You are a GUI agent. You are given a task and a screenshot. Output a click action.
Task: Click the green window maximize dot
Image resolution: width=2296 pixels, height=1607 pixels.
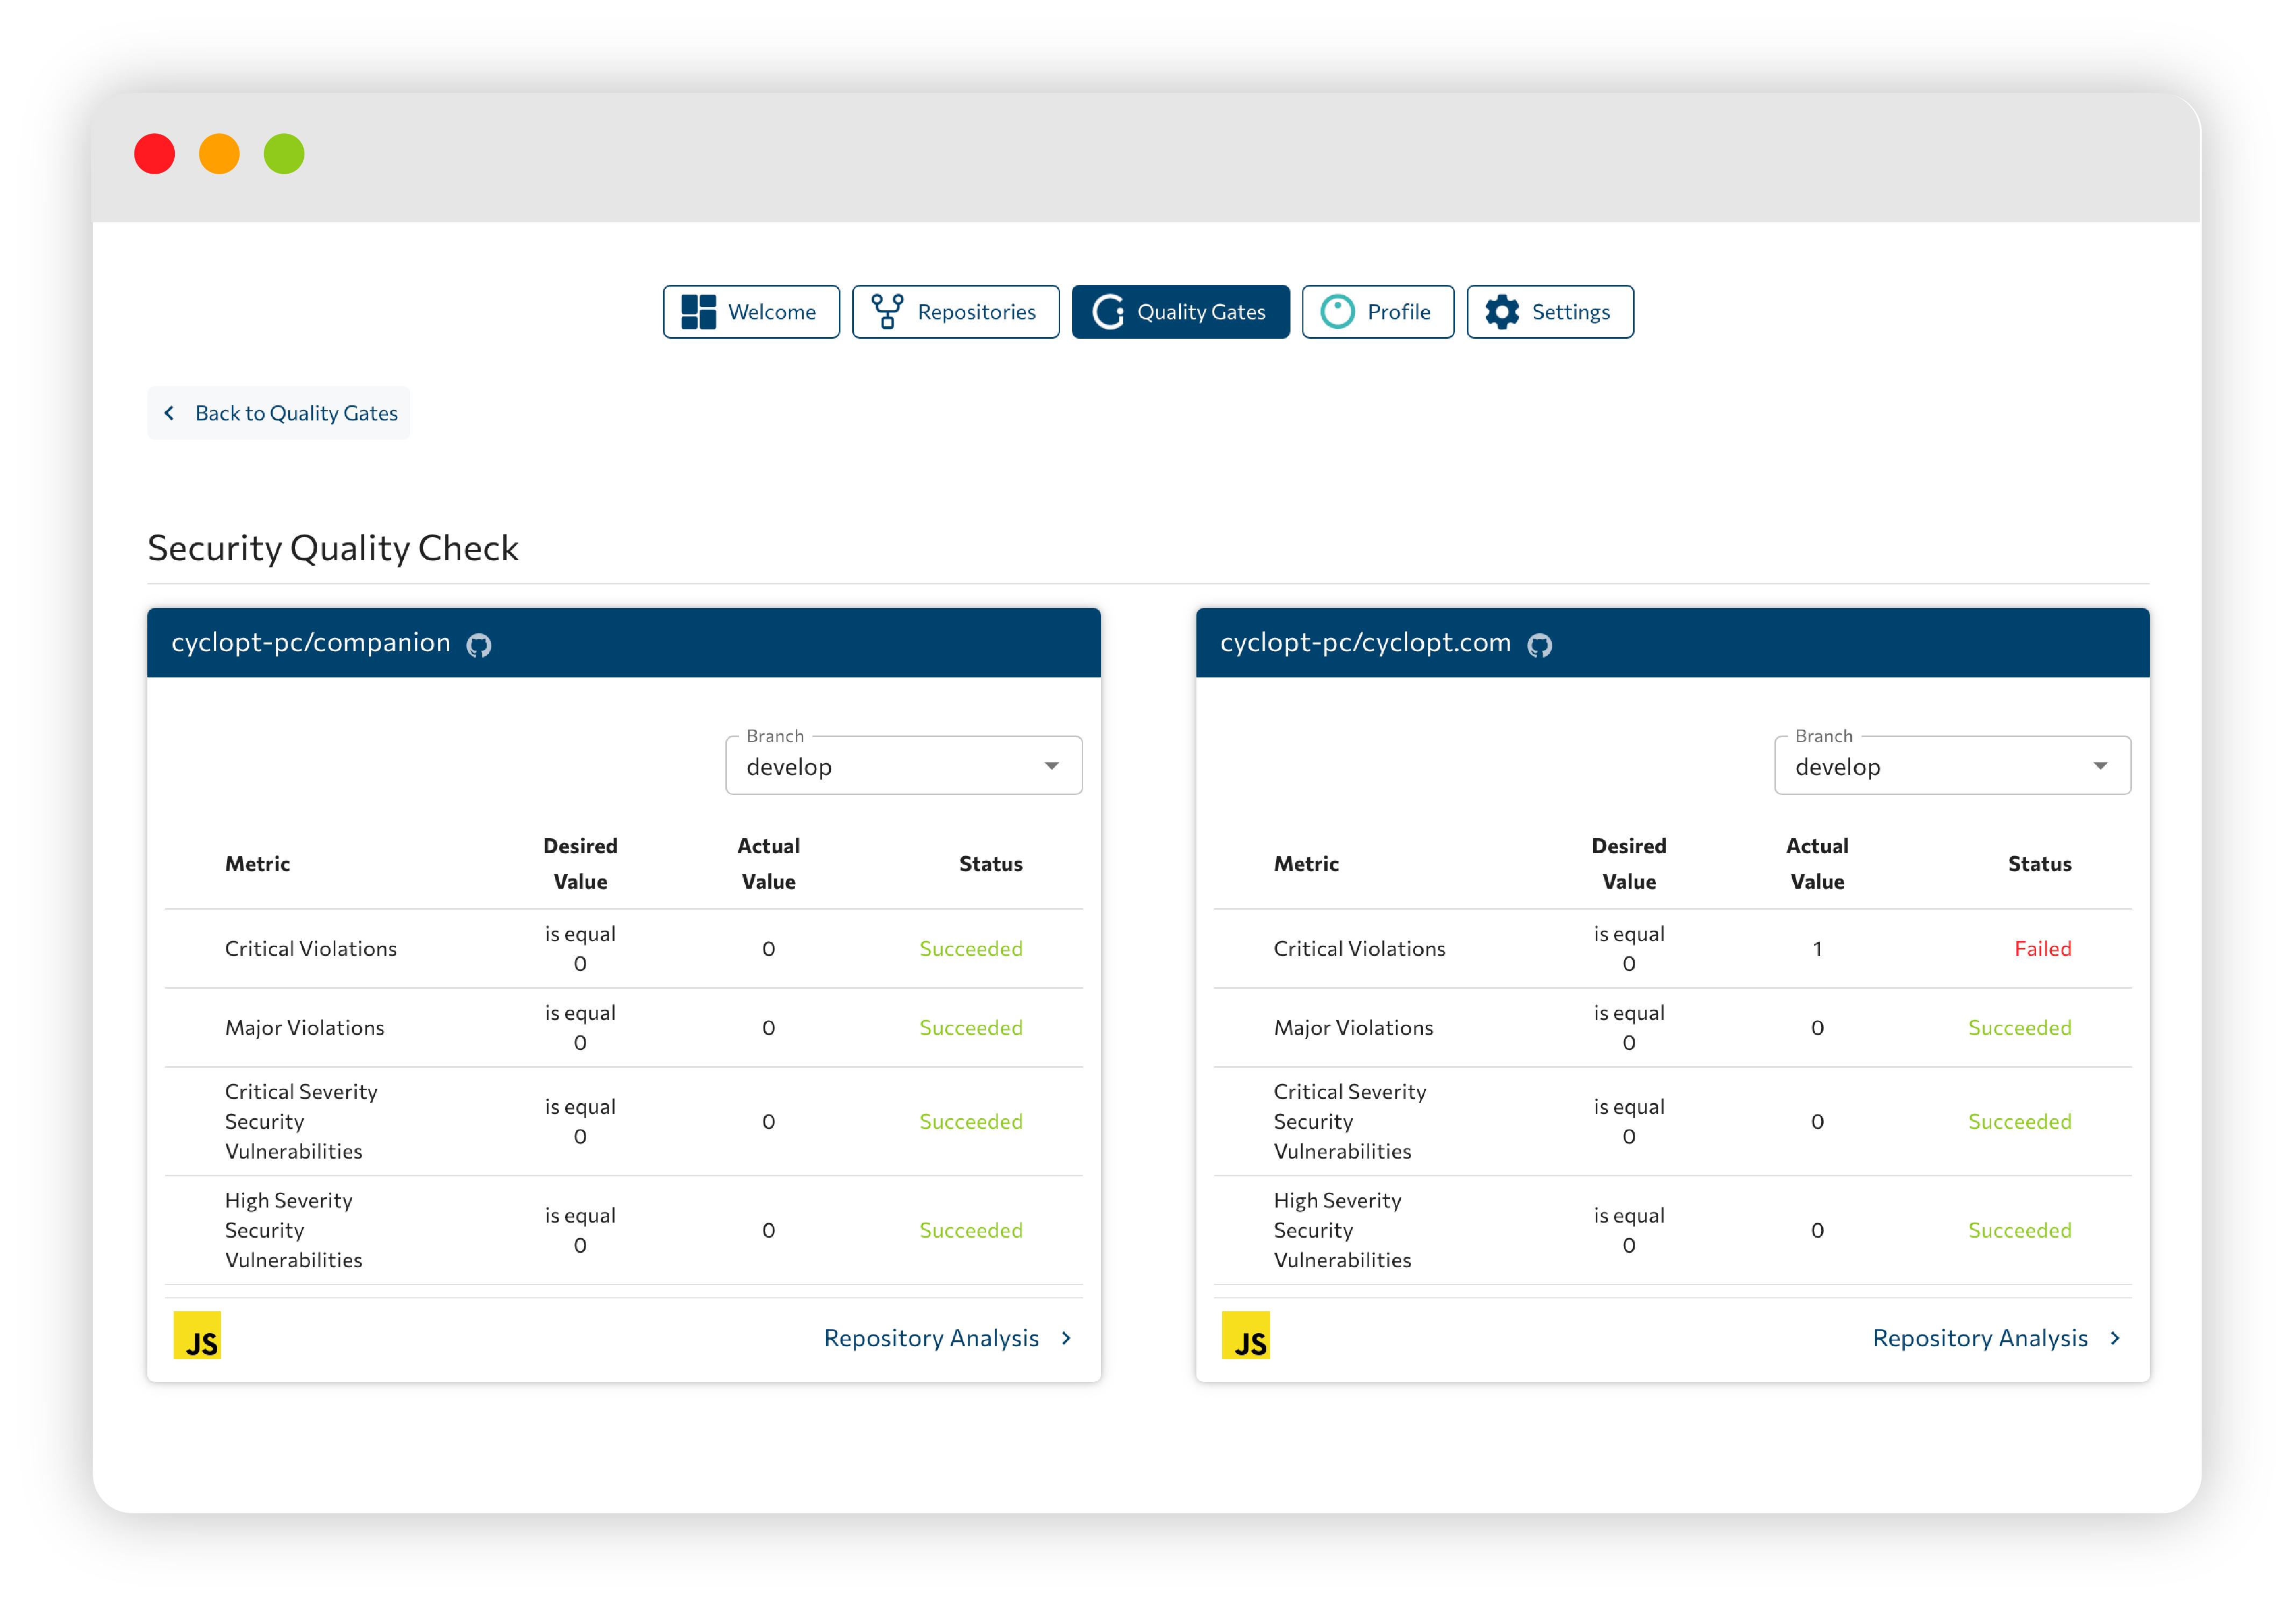(284, 154)
